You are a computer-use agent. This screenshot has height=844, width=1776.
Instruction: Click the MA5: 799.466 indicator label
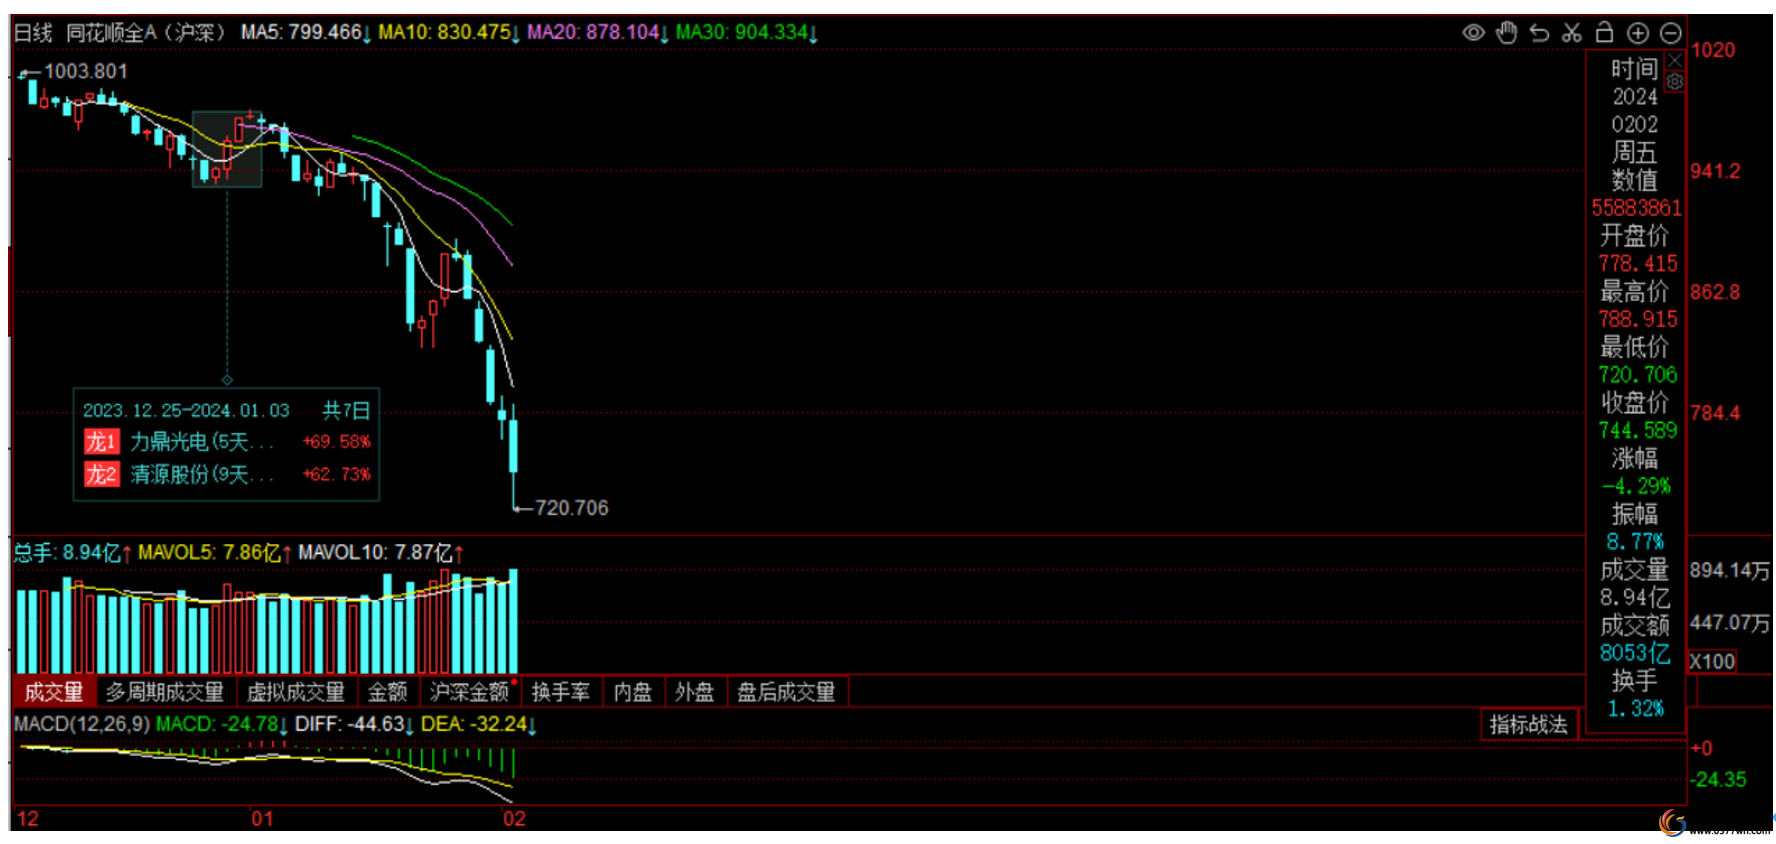pyautogui.click(x=306, y=33)
